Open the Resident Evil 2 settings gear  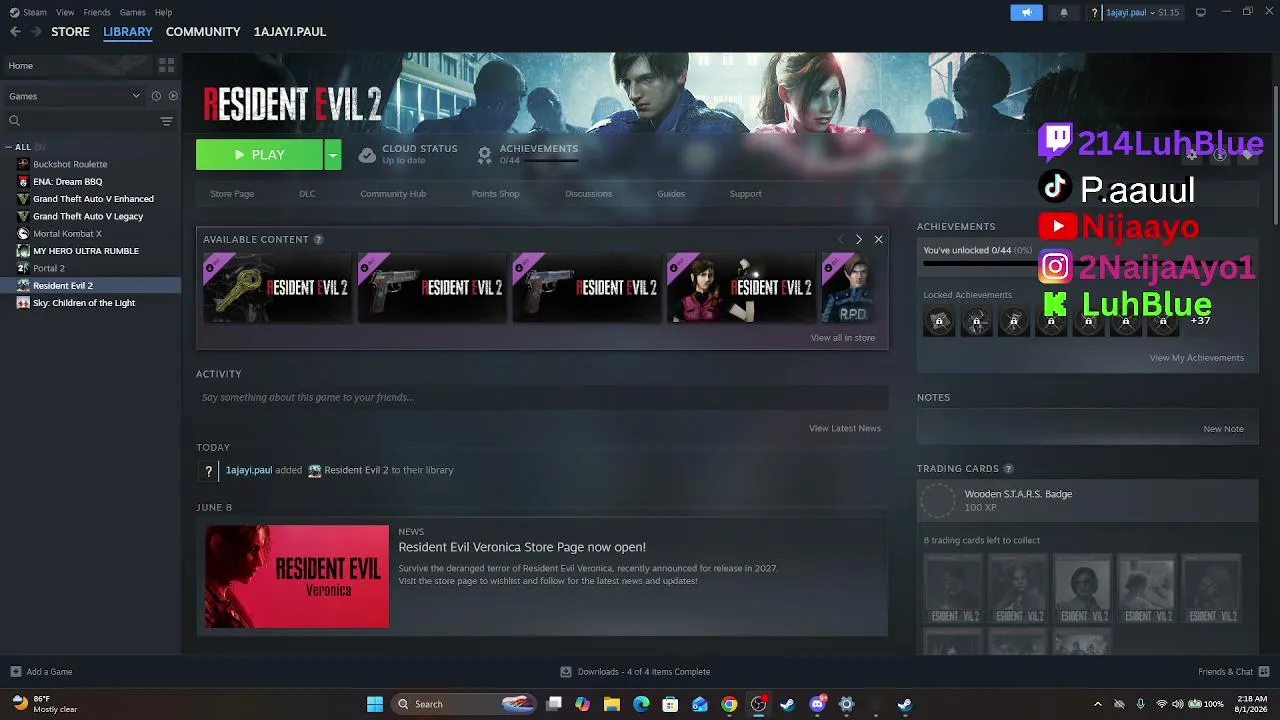(1191, 155)
